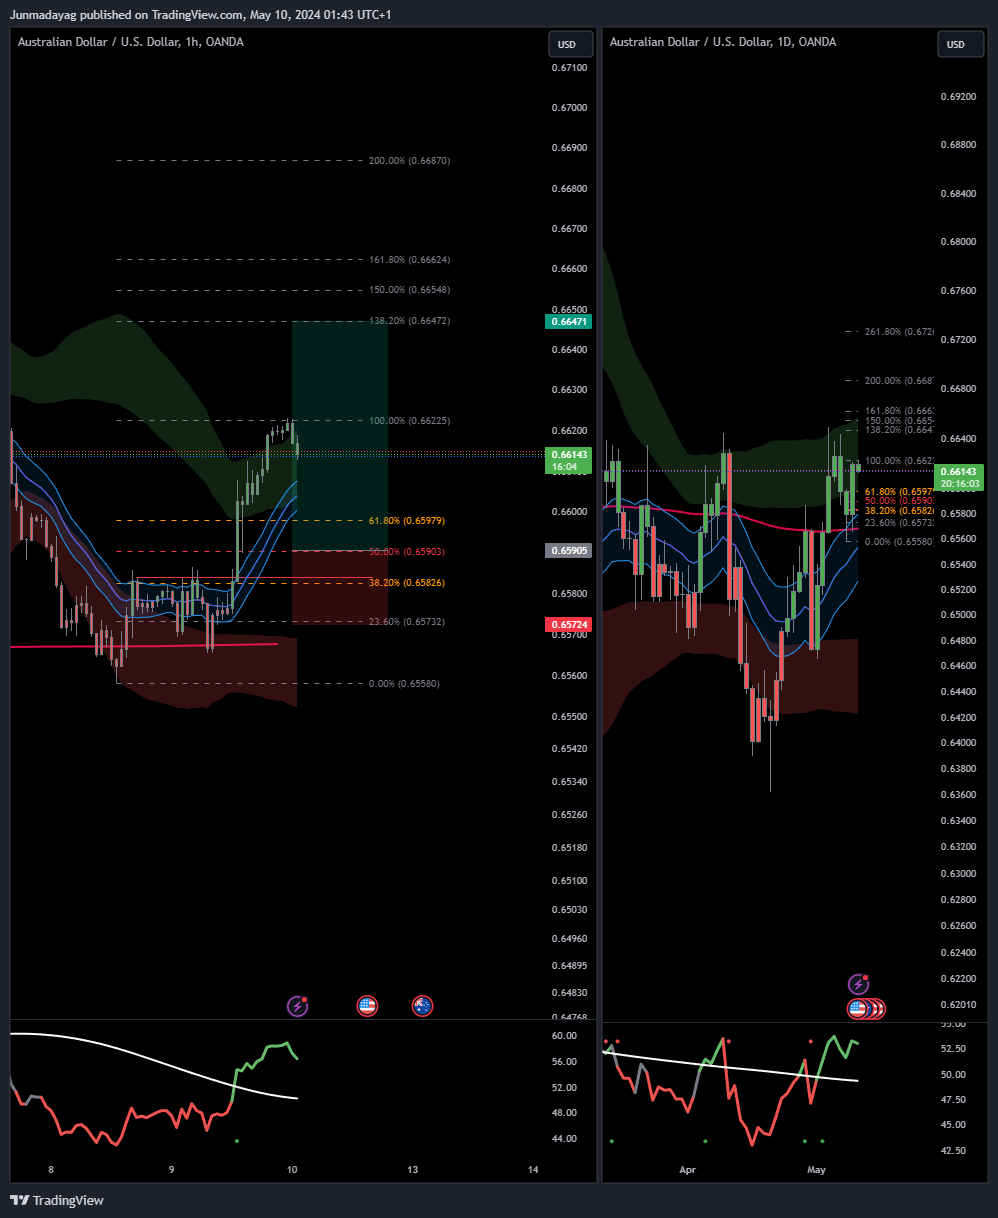Click 0.67100 on the 1h price scale
Viewport: 998px width, 1218px height.
coord(569,68)
